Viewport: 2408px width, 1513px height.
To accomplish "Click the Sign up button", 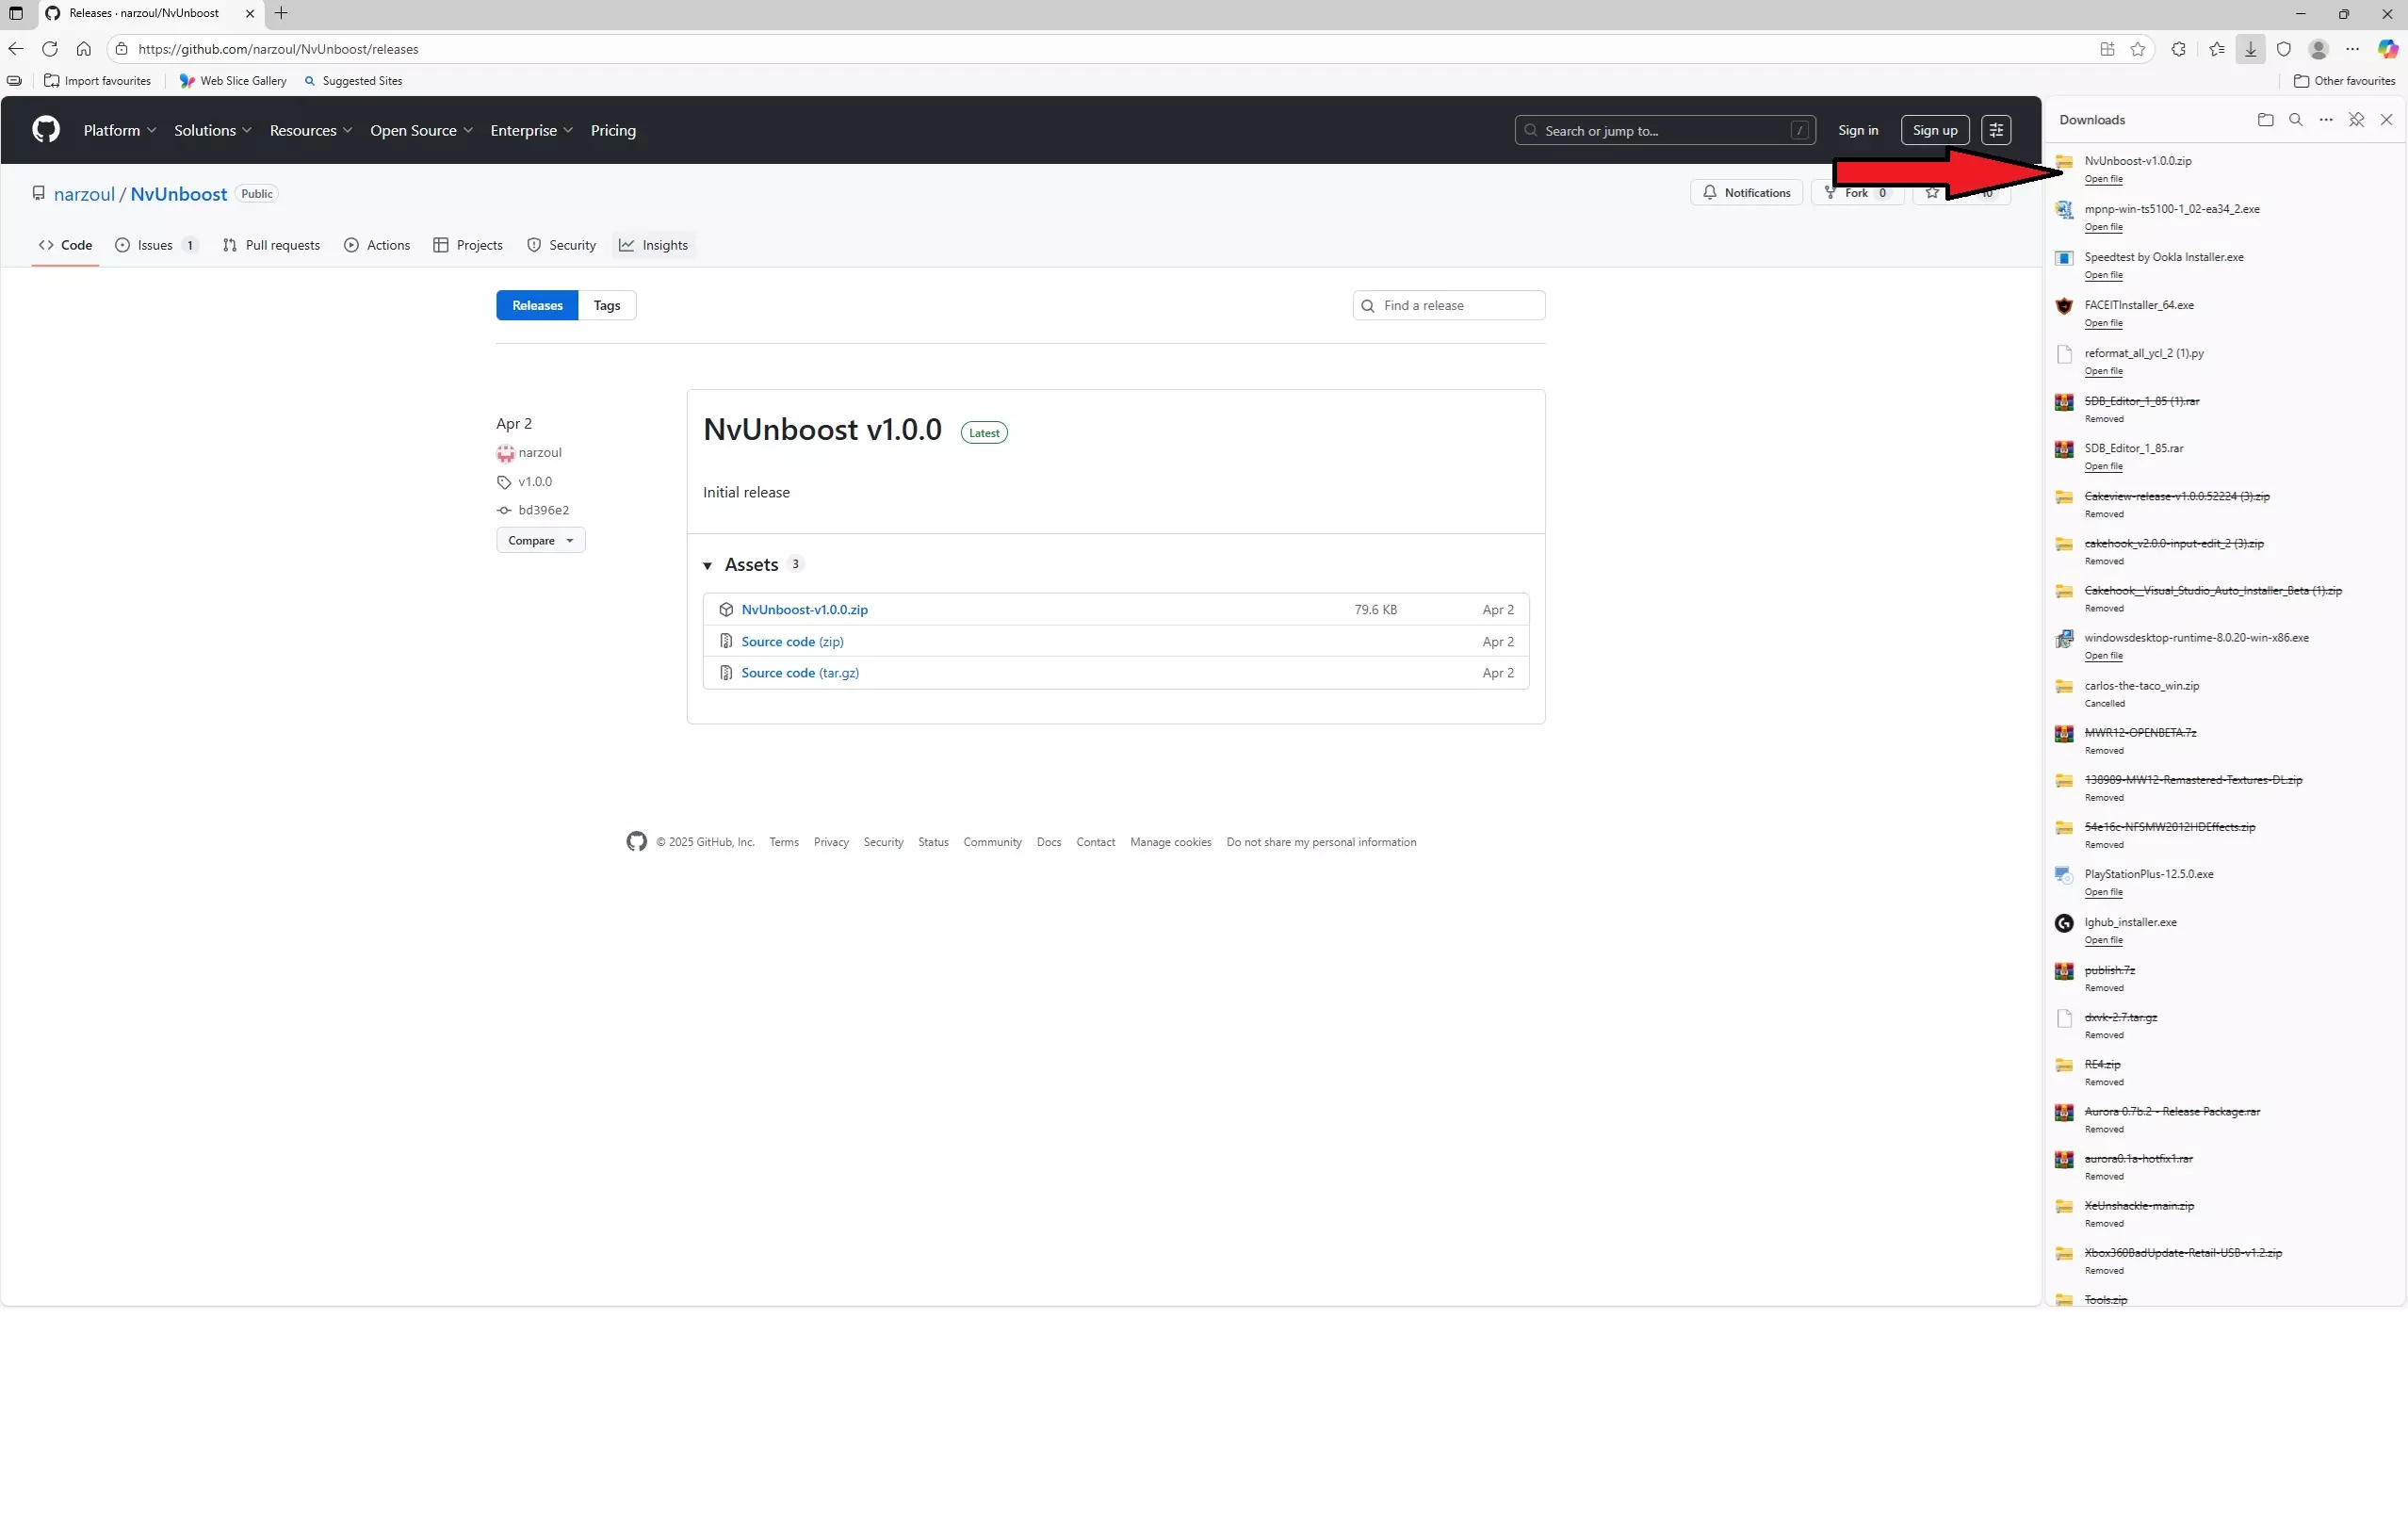I will pyautogui.click(x=1934, y=130).
